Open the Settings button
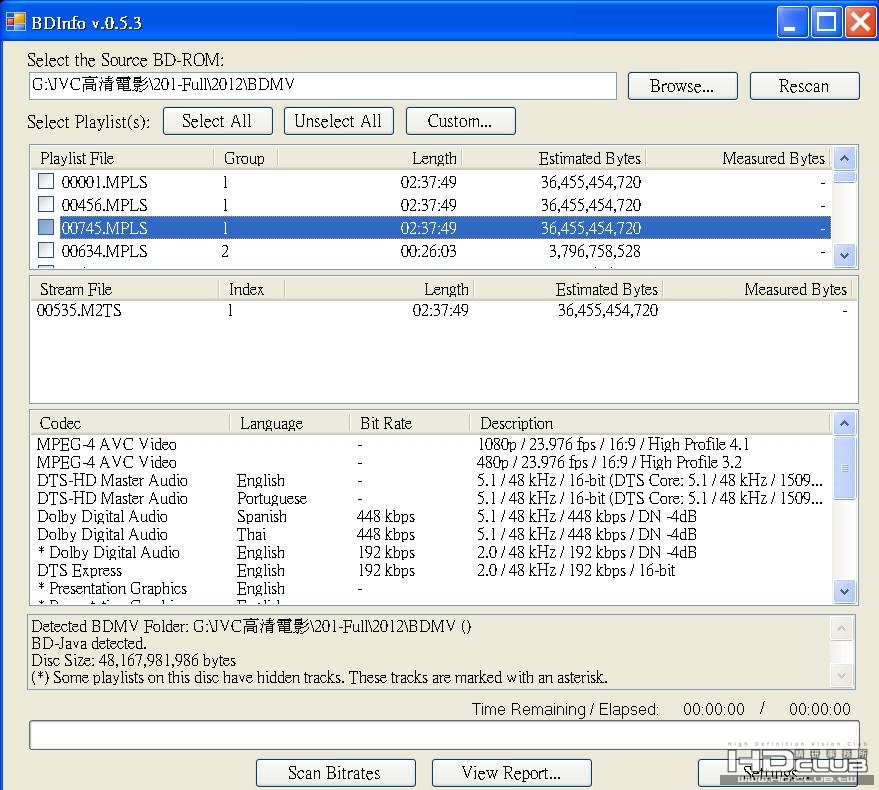The height and width of the screenshot is (790, 879). [779, 773]
